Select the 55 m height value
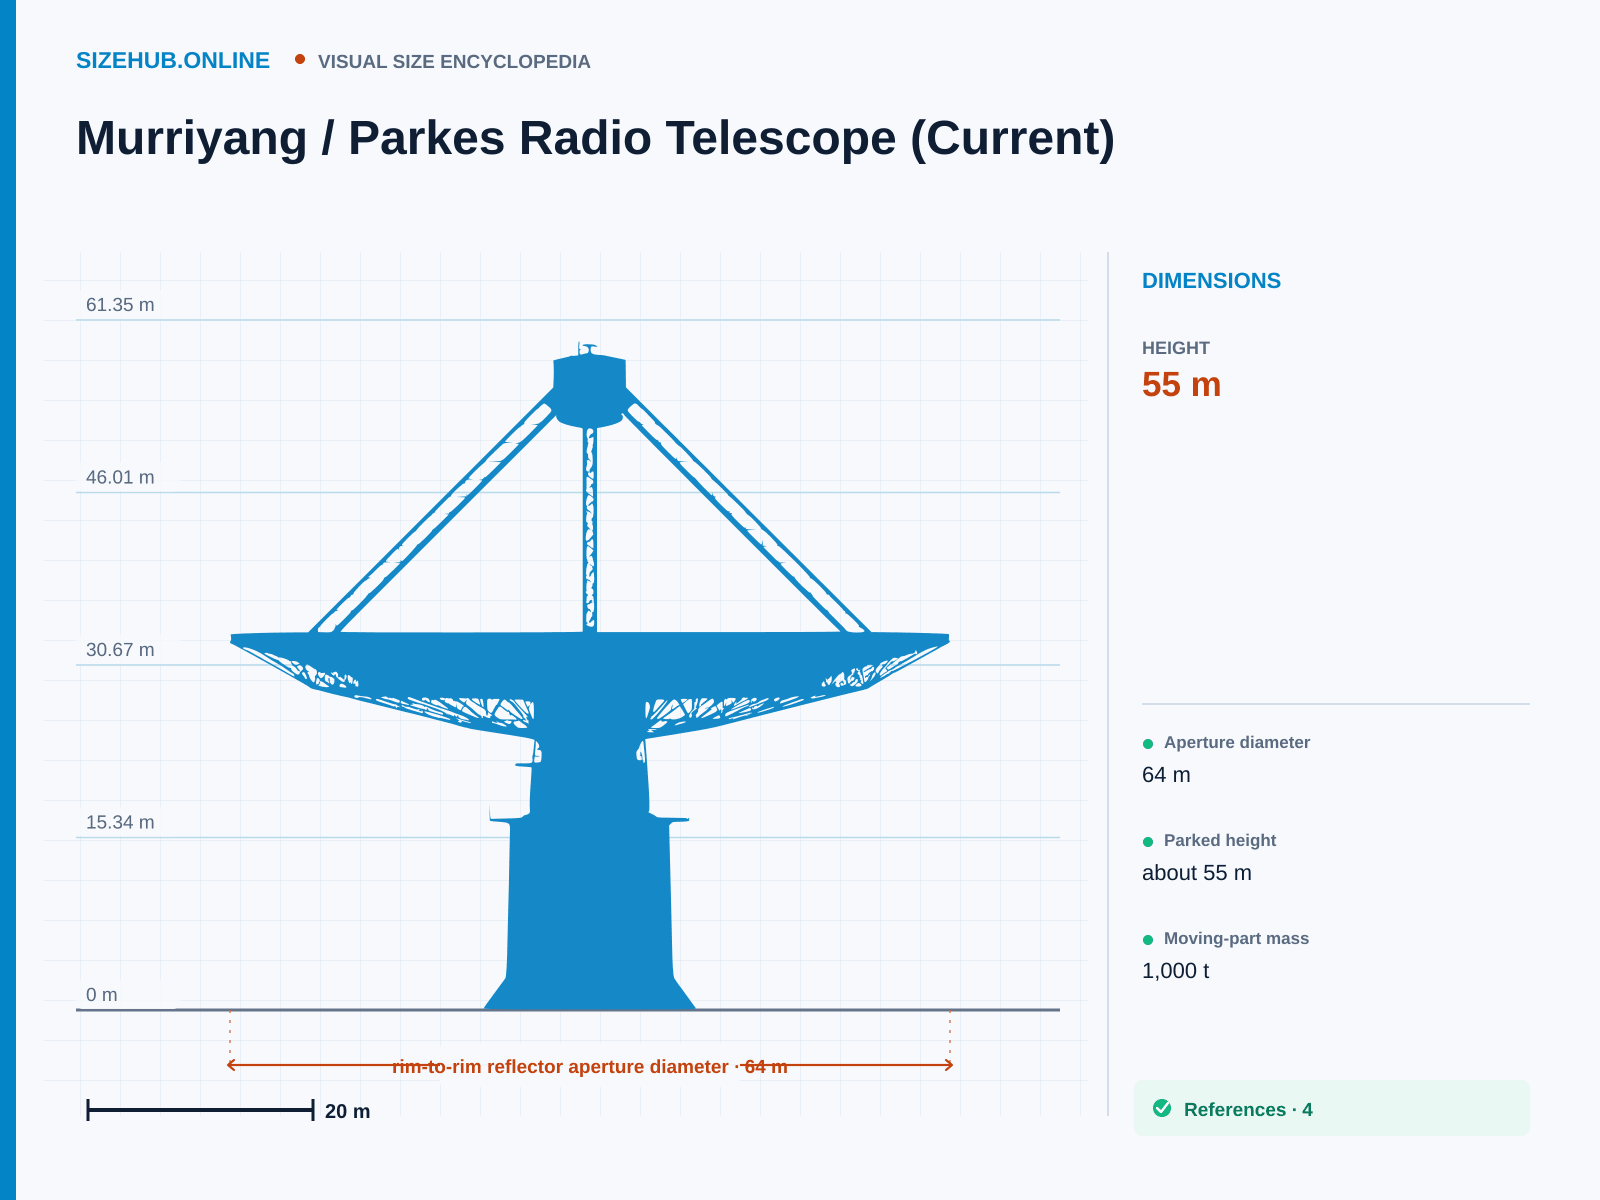Viewport: 1600px width, 1200px height. tap(1181, 385)
